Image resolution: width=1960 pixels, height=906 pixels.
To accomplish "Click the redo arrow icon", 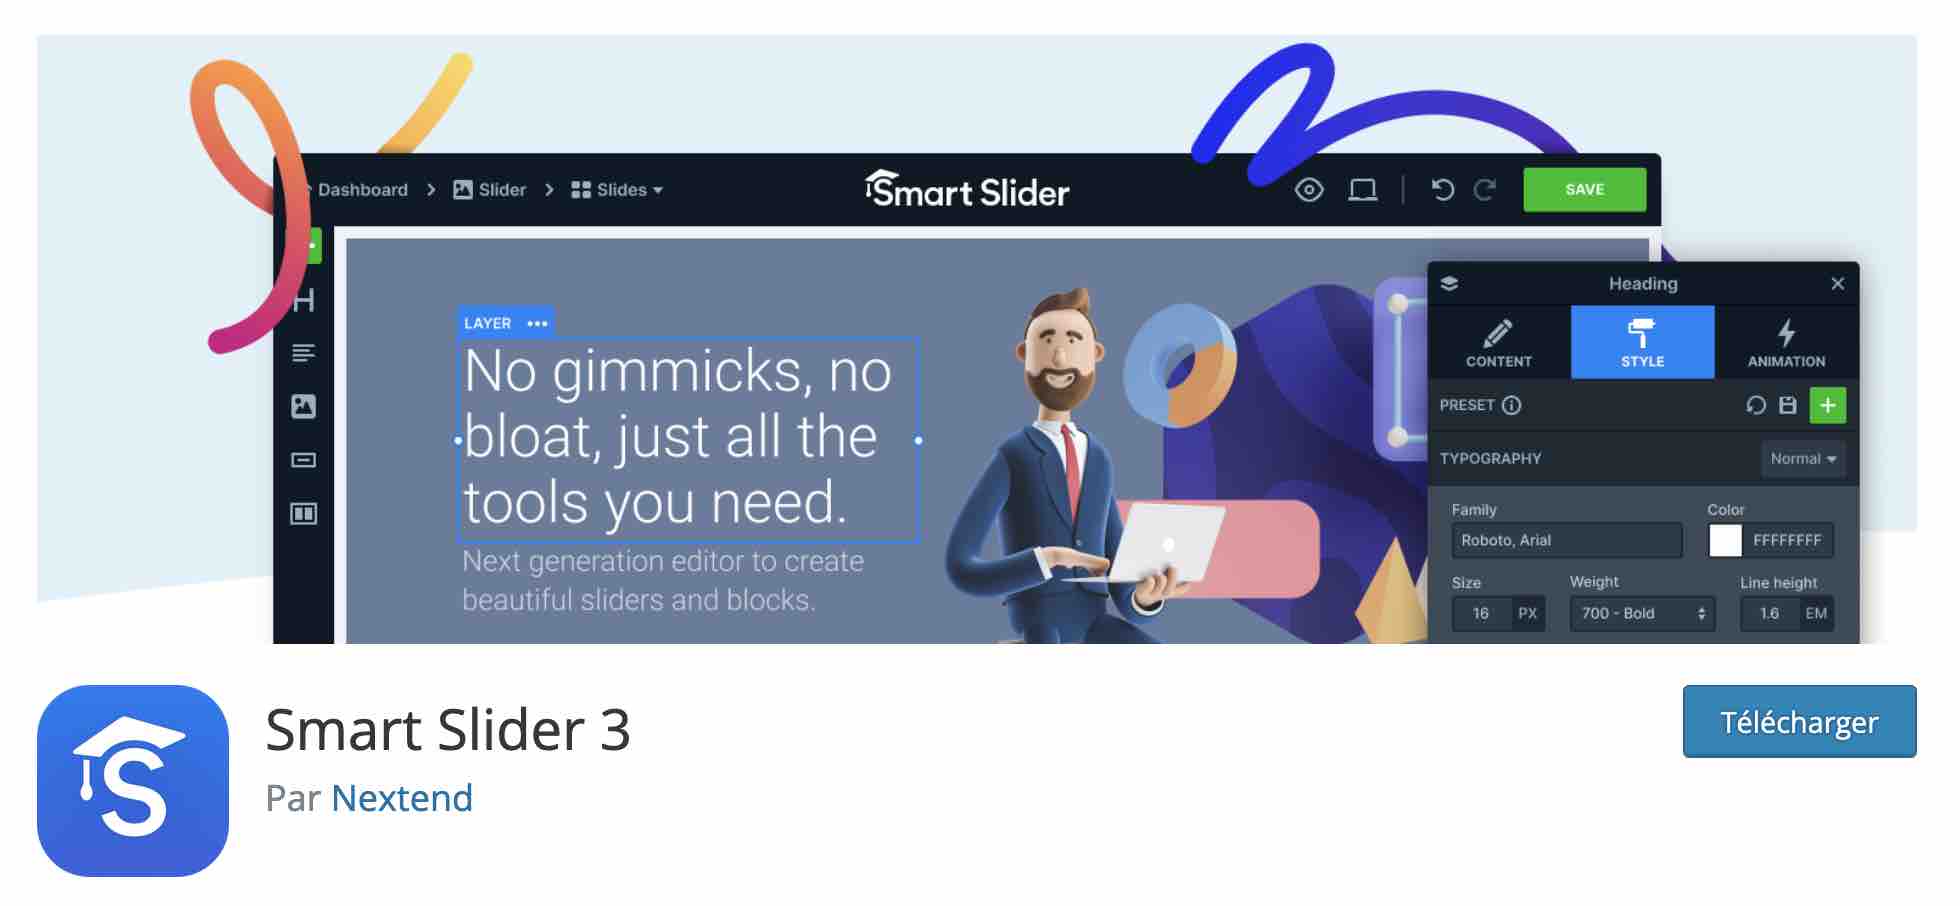I will click(x=1485, y=190).
